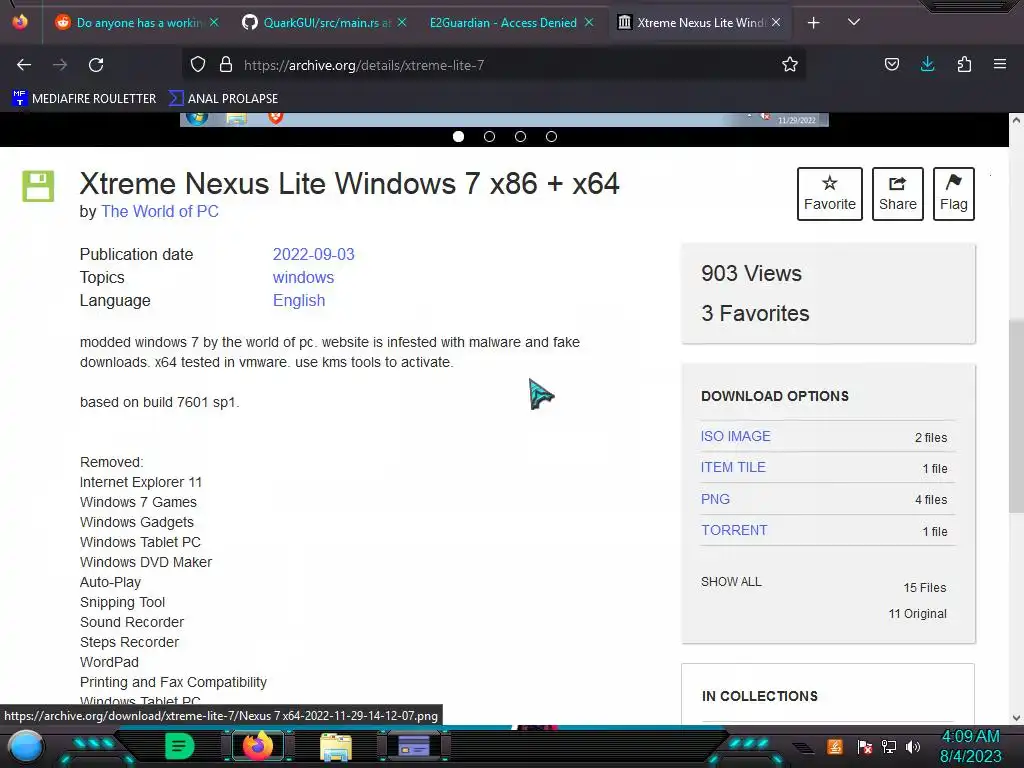Close the E2Guardian tab
The image size is (1024, 768).
(x=589, y=22)
